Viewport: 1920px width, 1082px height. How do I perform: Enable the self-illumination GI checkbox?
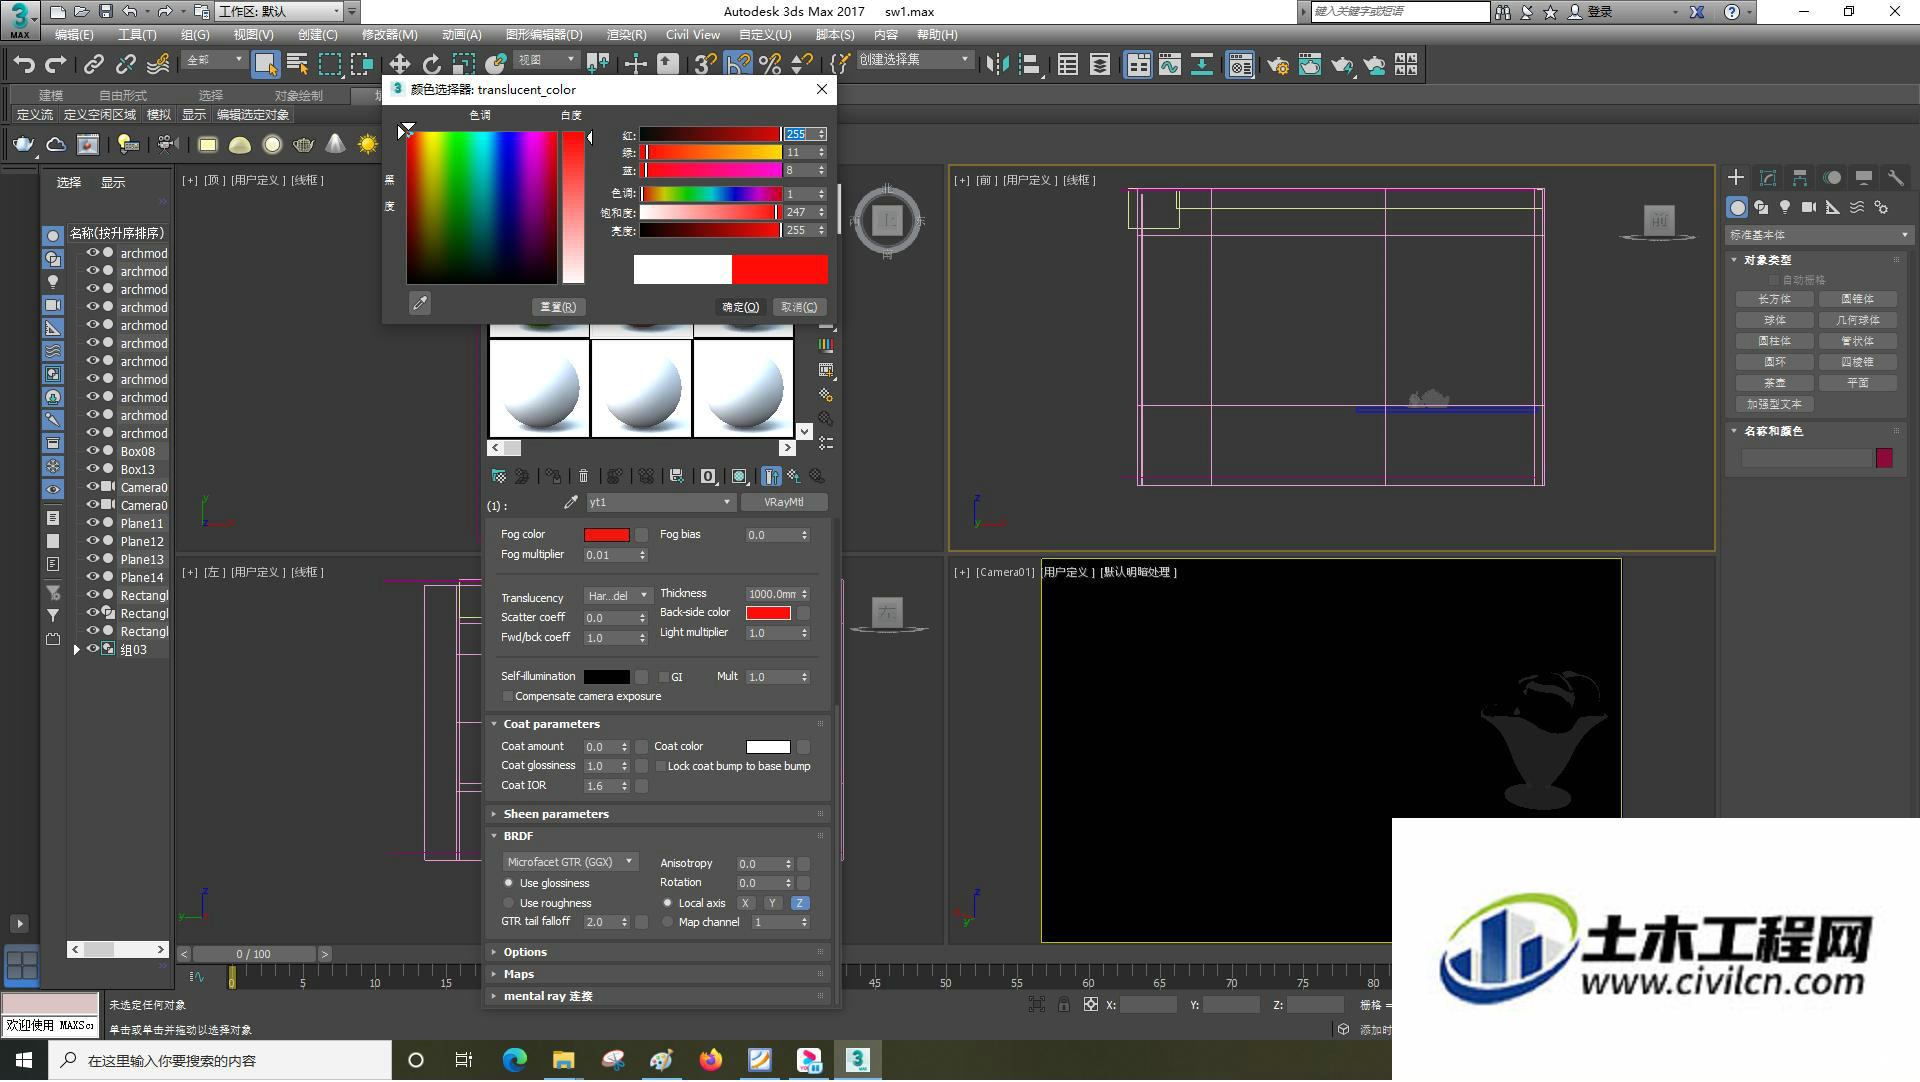tap(663, 678)
